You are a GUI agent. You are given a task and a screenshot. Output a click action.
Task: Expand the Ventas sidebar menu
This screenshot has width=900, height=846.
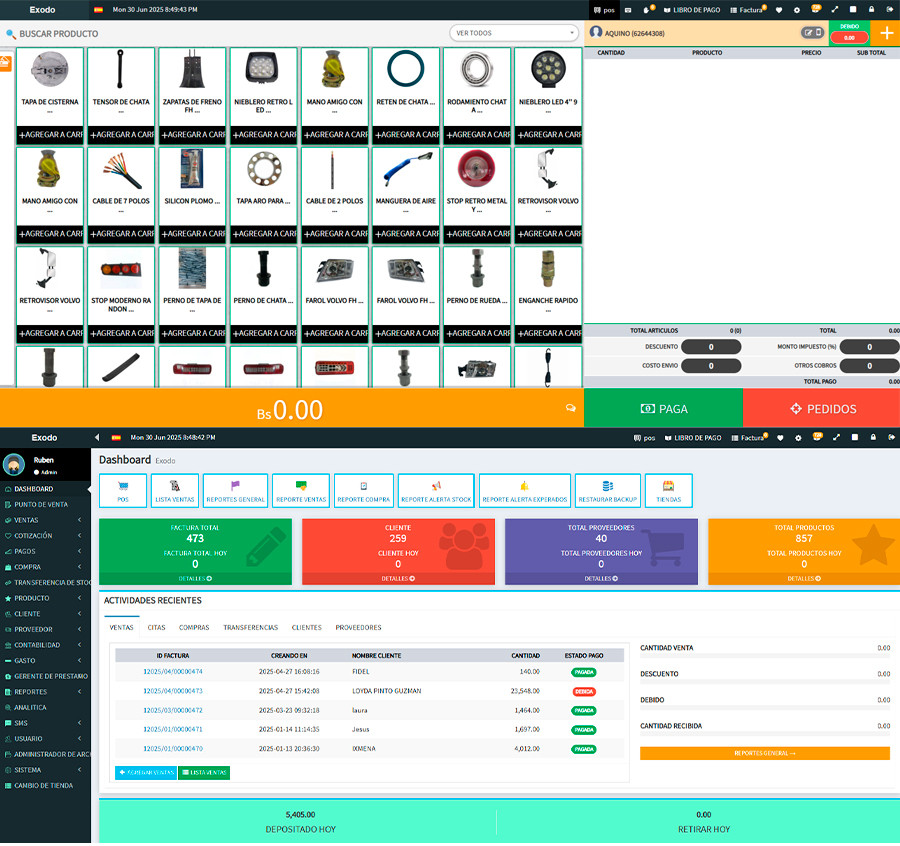[45, 520]
